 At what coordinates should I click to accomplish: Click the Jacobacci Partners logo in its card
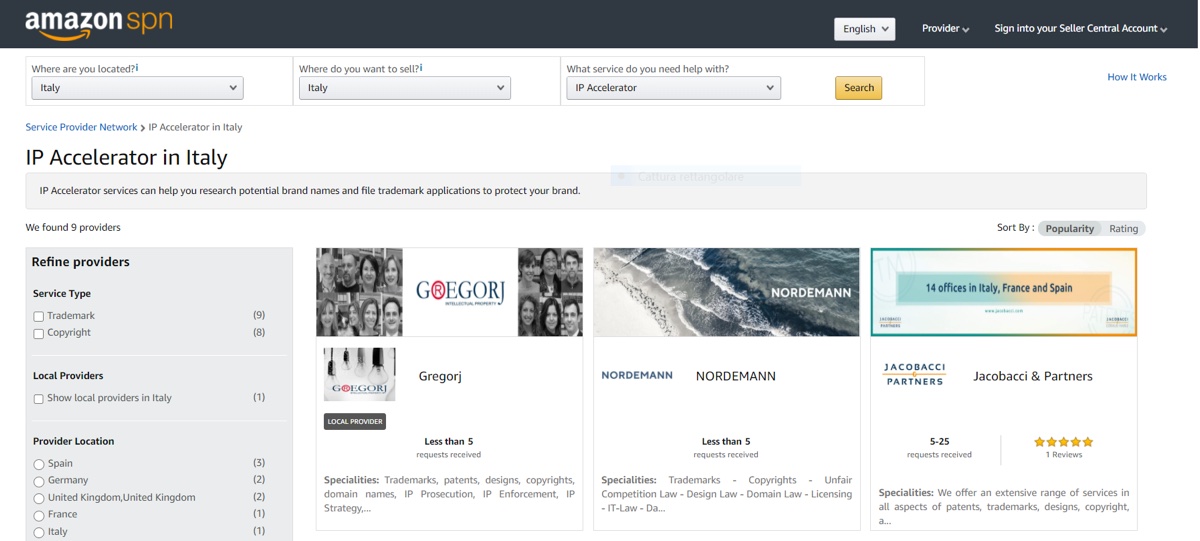point(915,374)
